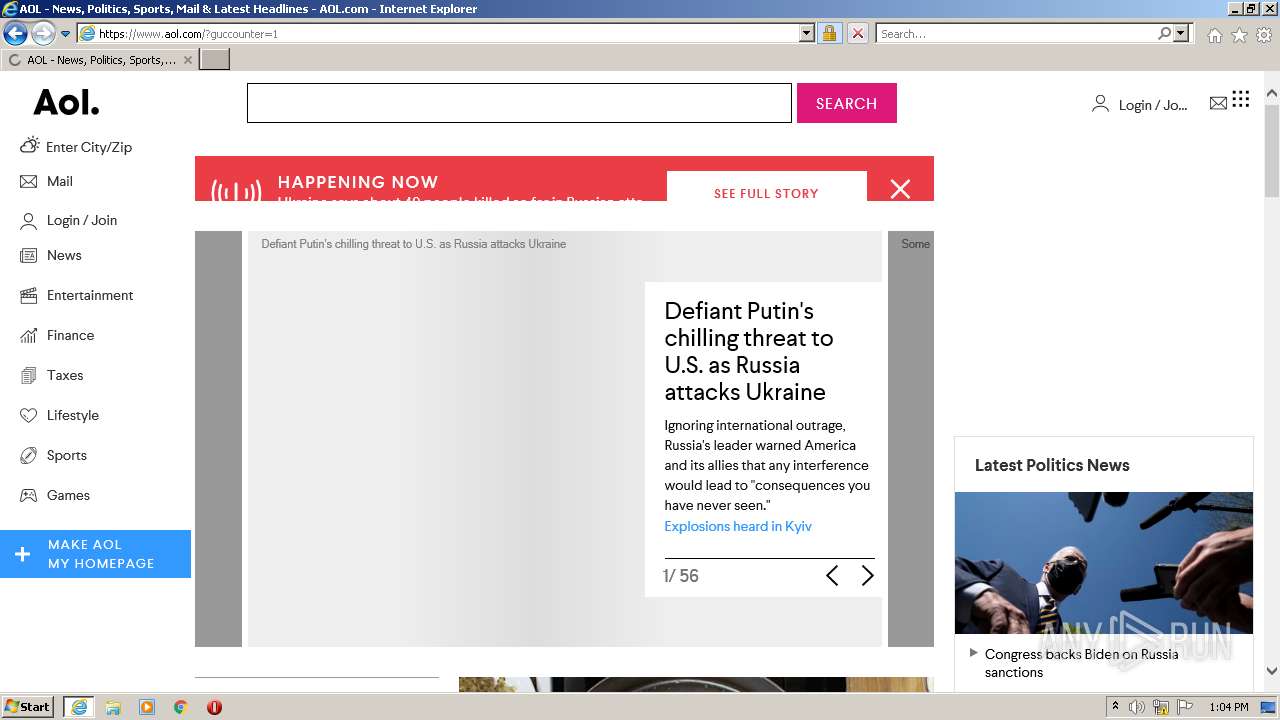
Task: Go to previous slide arrow
Action: (x=832, y=575)
